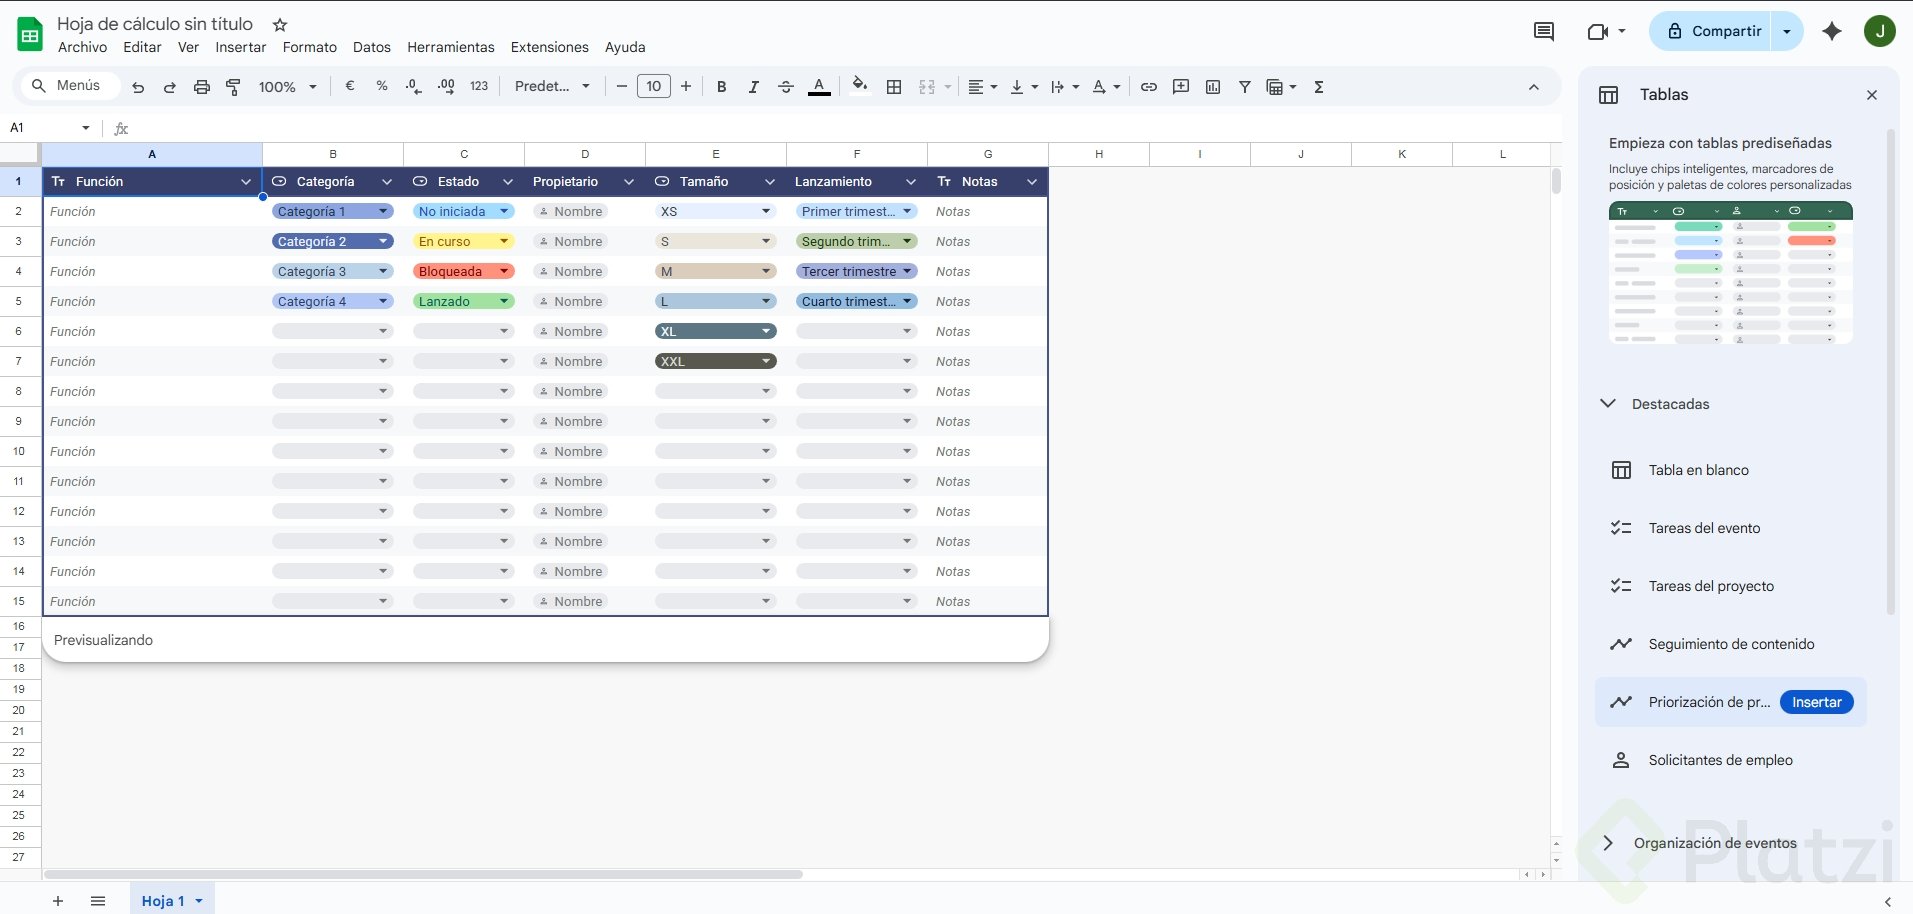The height and width of the screenshot is (914, 1913).
Task: Select the Hoja 1 sheet tab
Action: (172, 901)
